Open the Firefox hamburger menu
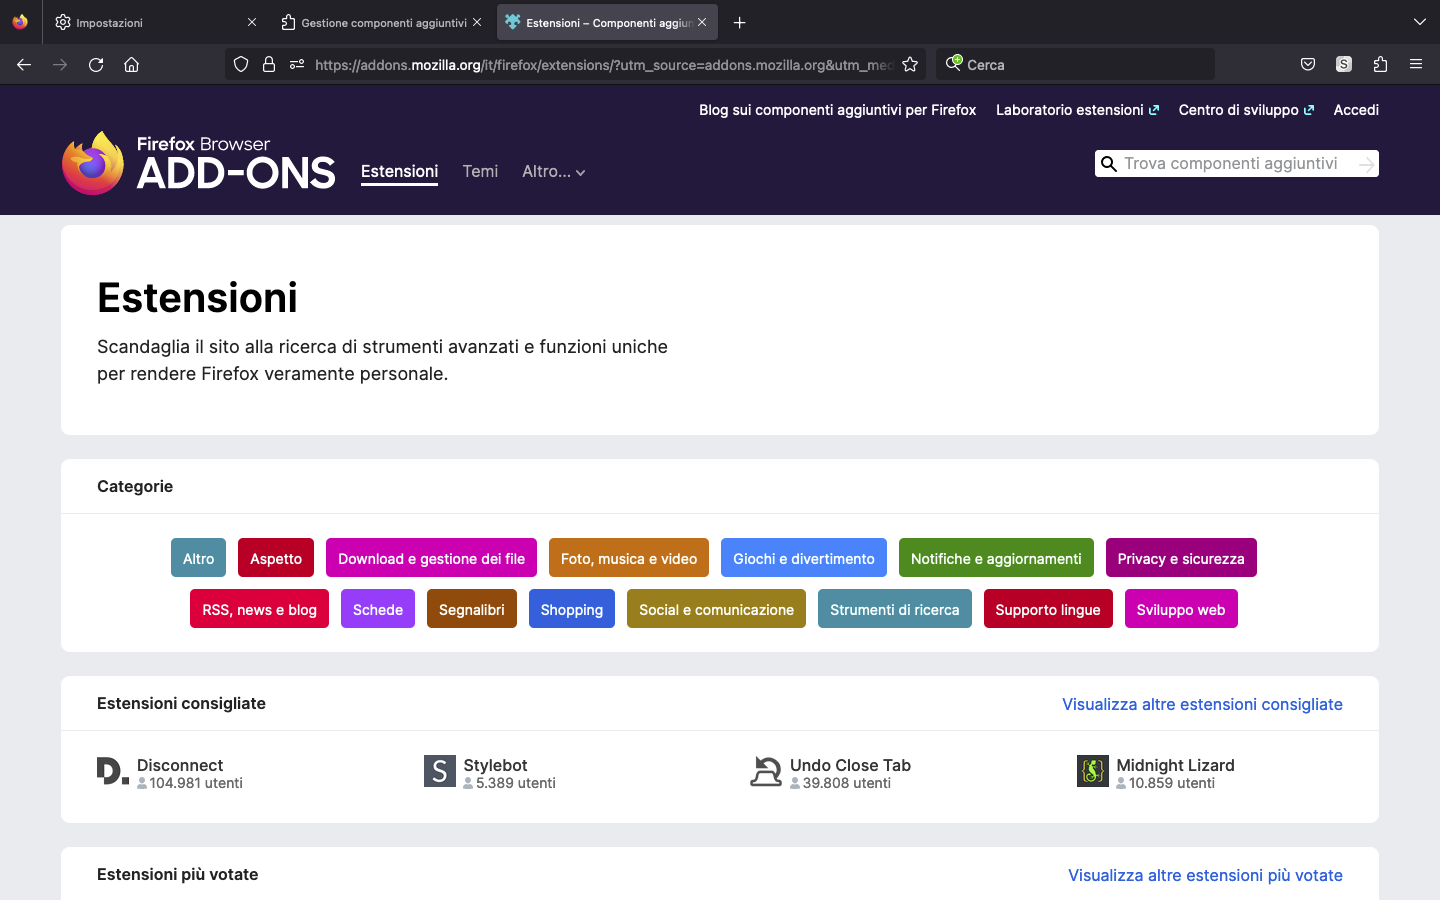1440x900 pixels. (1416, 65)
